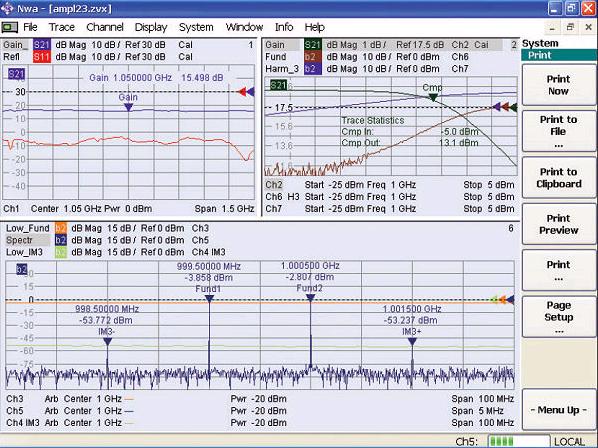The image size is (598, 448).
Task: Open the System menu
Action: tap(196, 27)
